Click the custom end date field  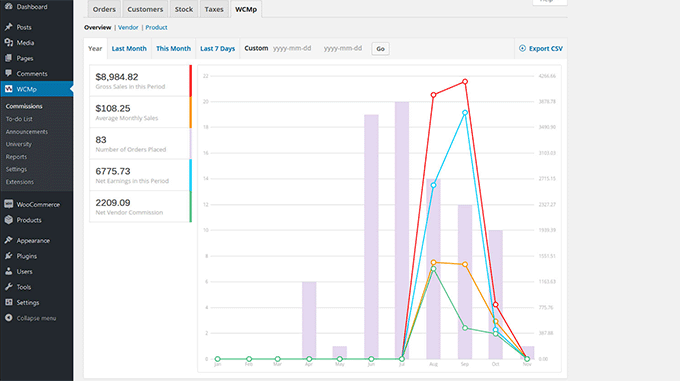pyautogui.click(x=343, y=48)
